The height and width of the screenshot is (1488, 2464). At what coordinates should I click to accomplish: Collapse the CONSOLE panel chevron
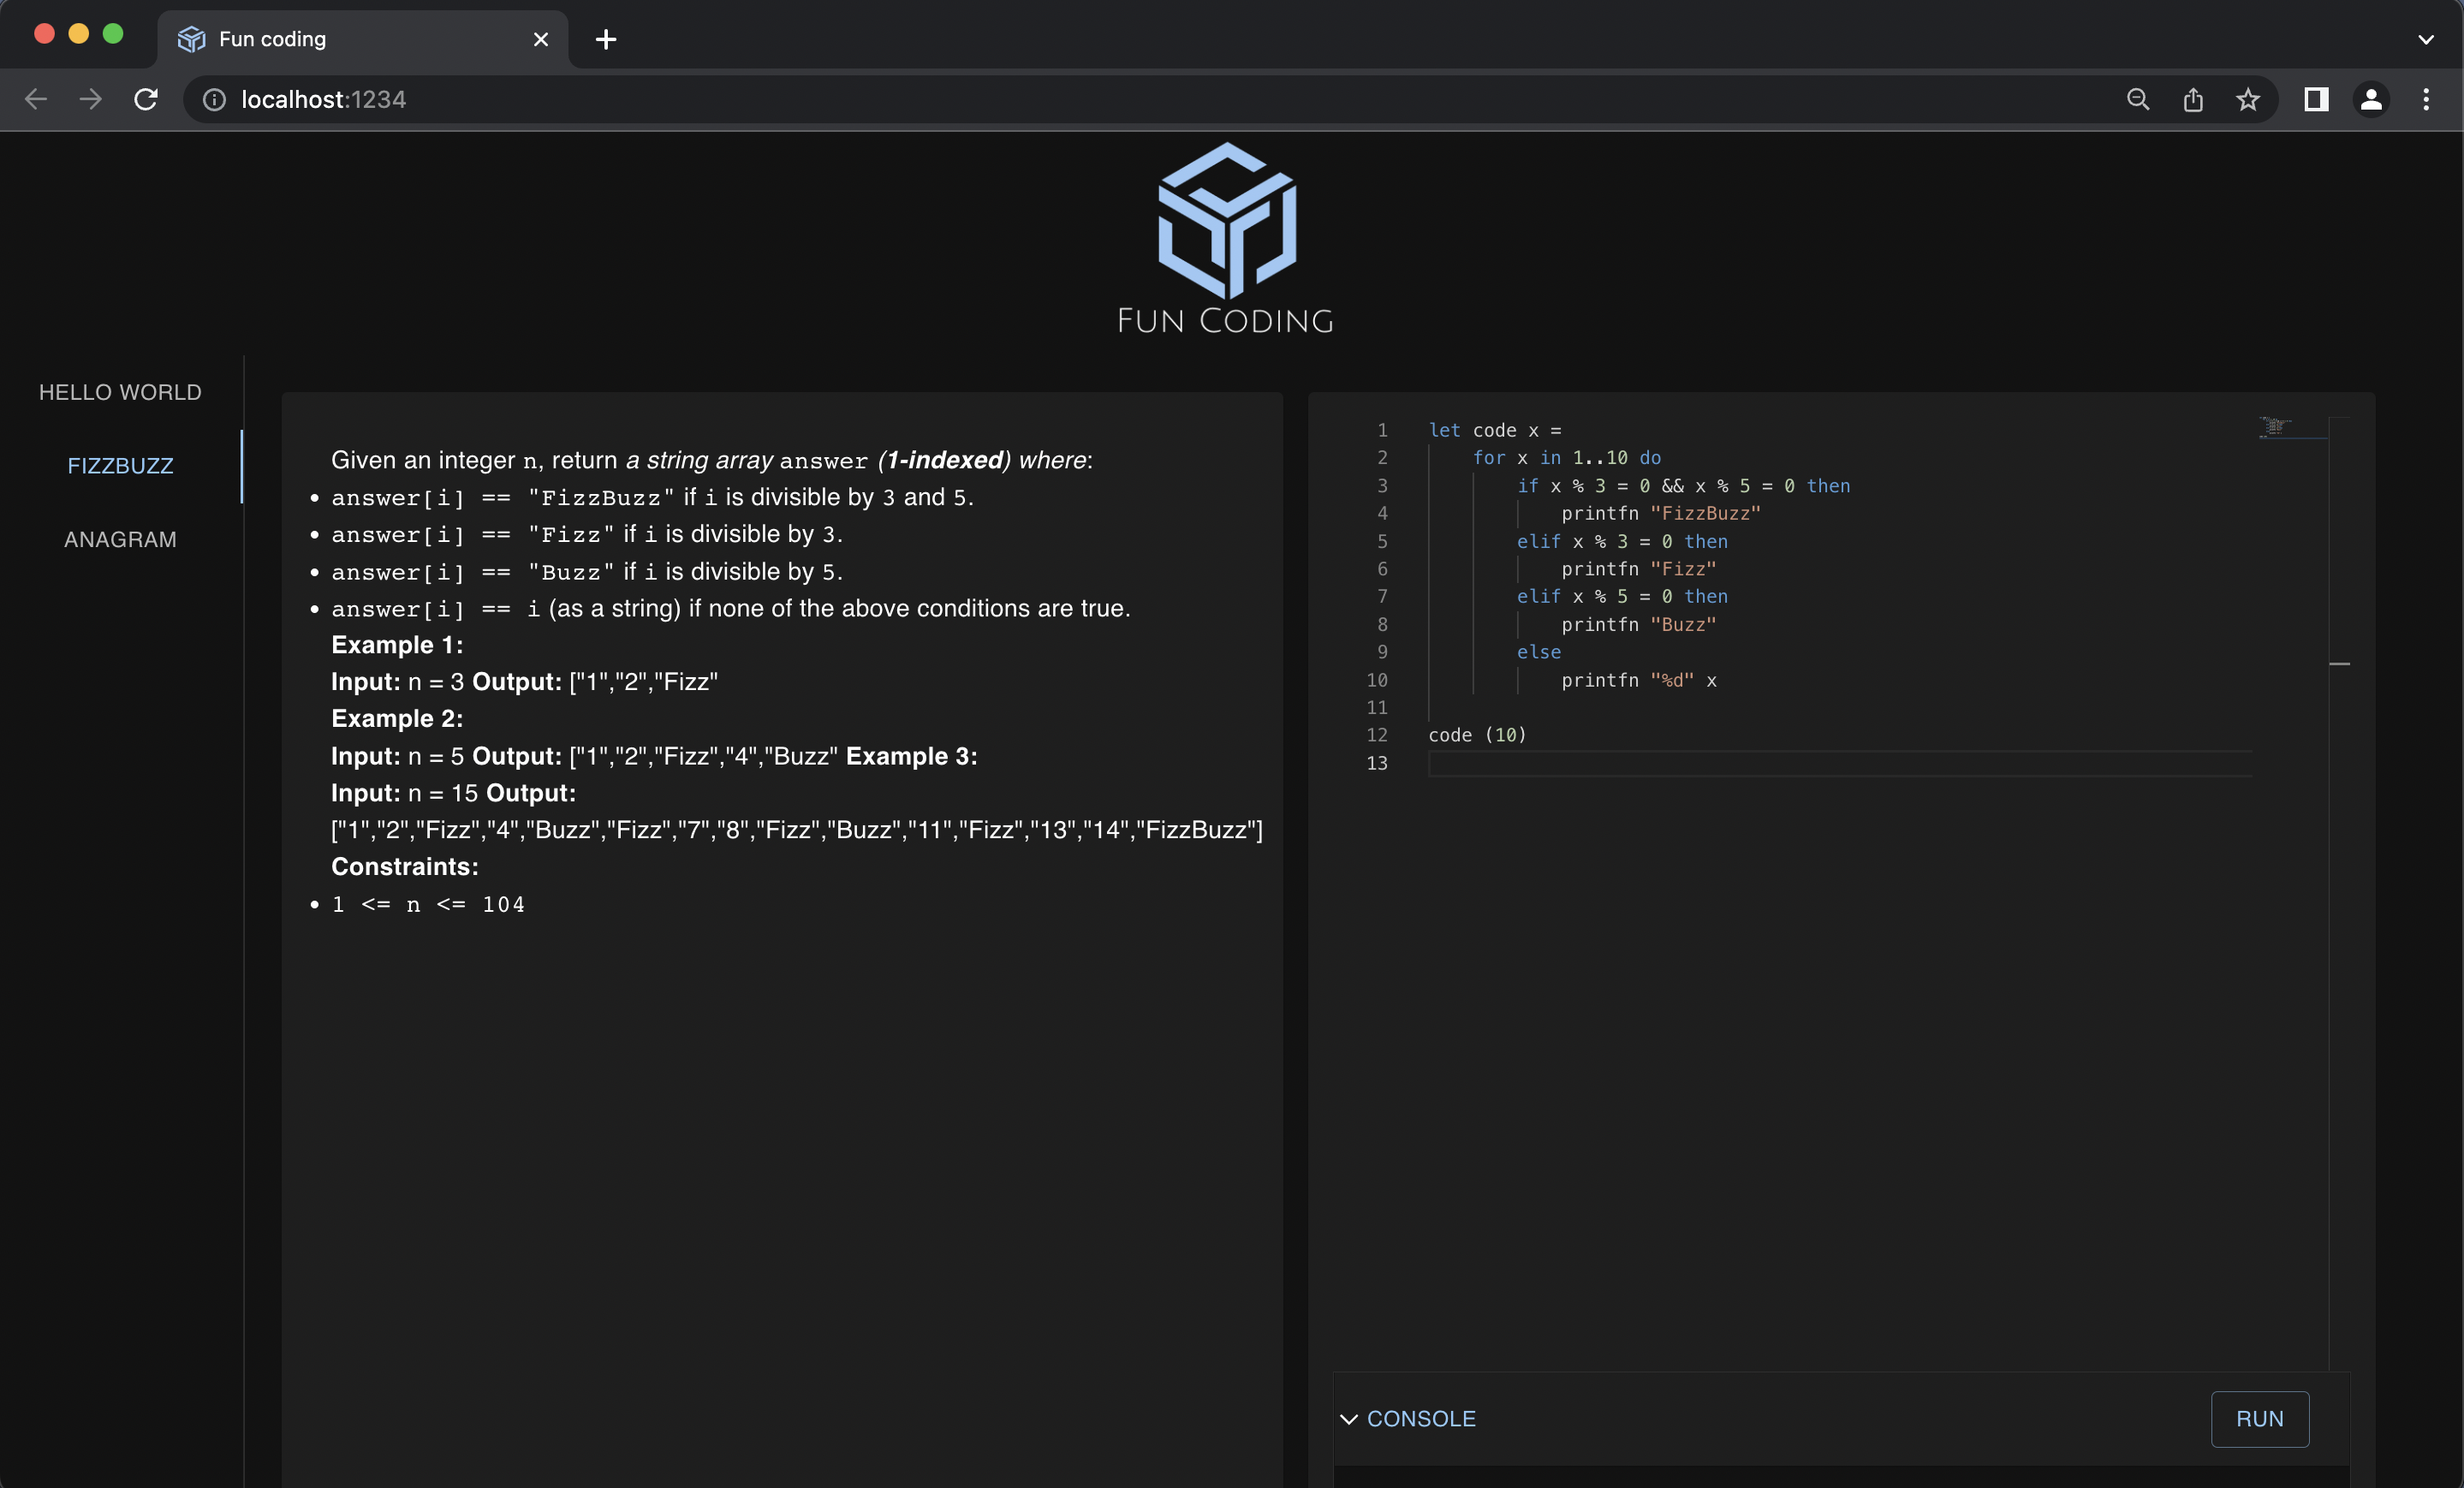tap(1349, 1418)
